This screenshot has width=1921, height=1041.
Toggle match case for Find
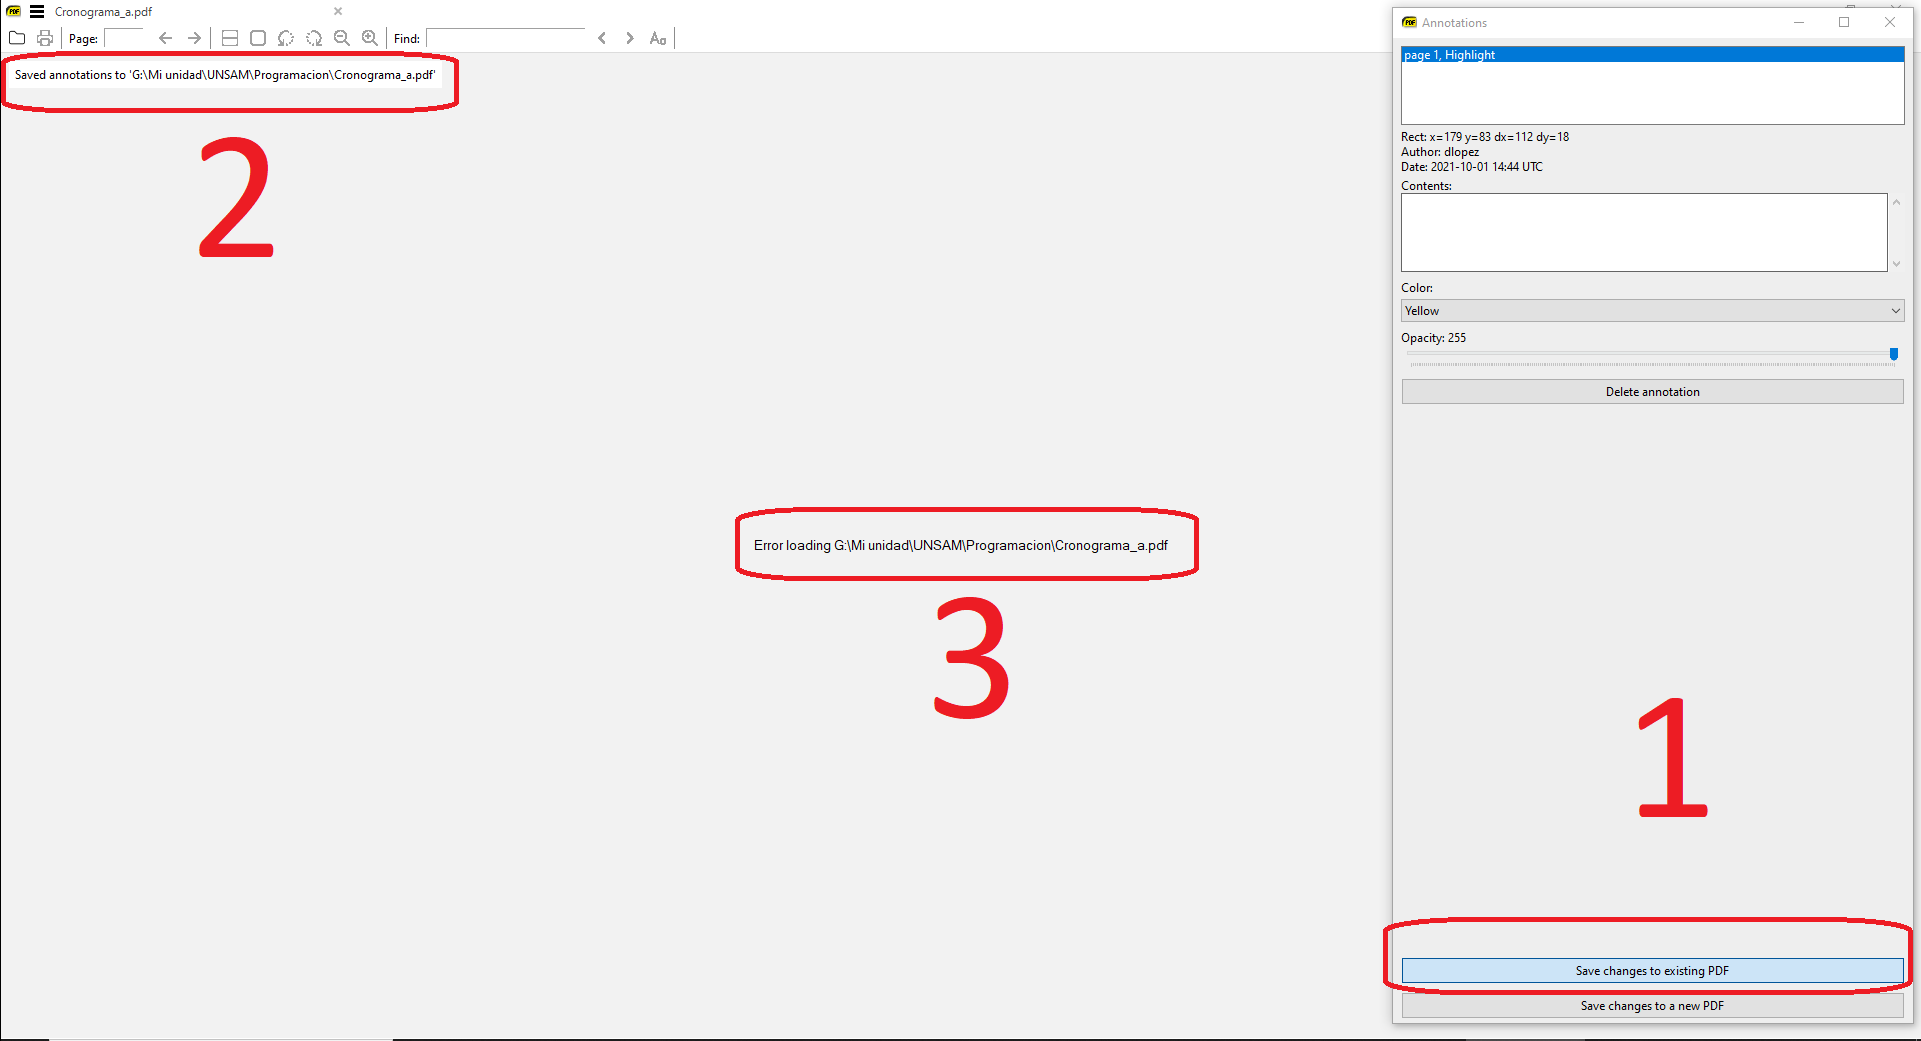pyautogui.click(x=657, y=38)
